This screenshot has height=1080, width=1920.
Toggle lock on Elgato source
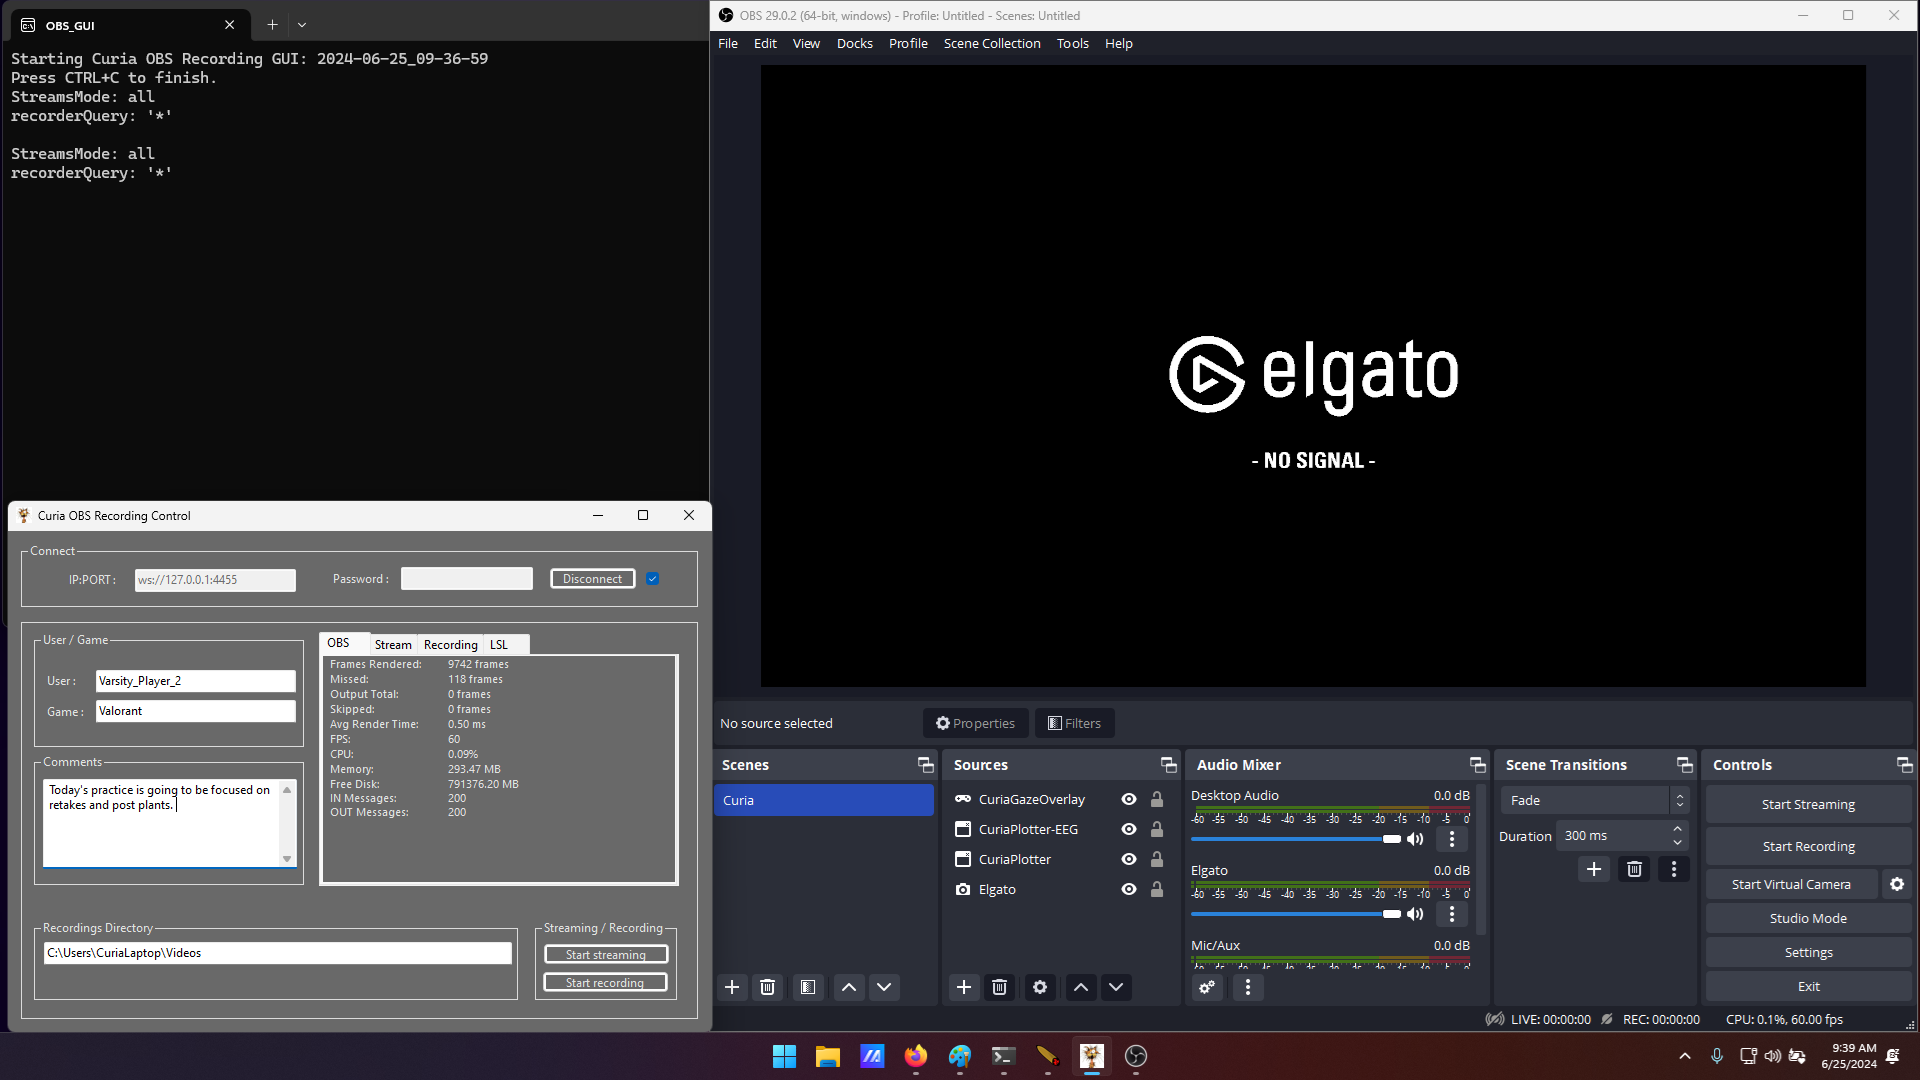tap(1157, 889)
